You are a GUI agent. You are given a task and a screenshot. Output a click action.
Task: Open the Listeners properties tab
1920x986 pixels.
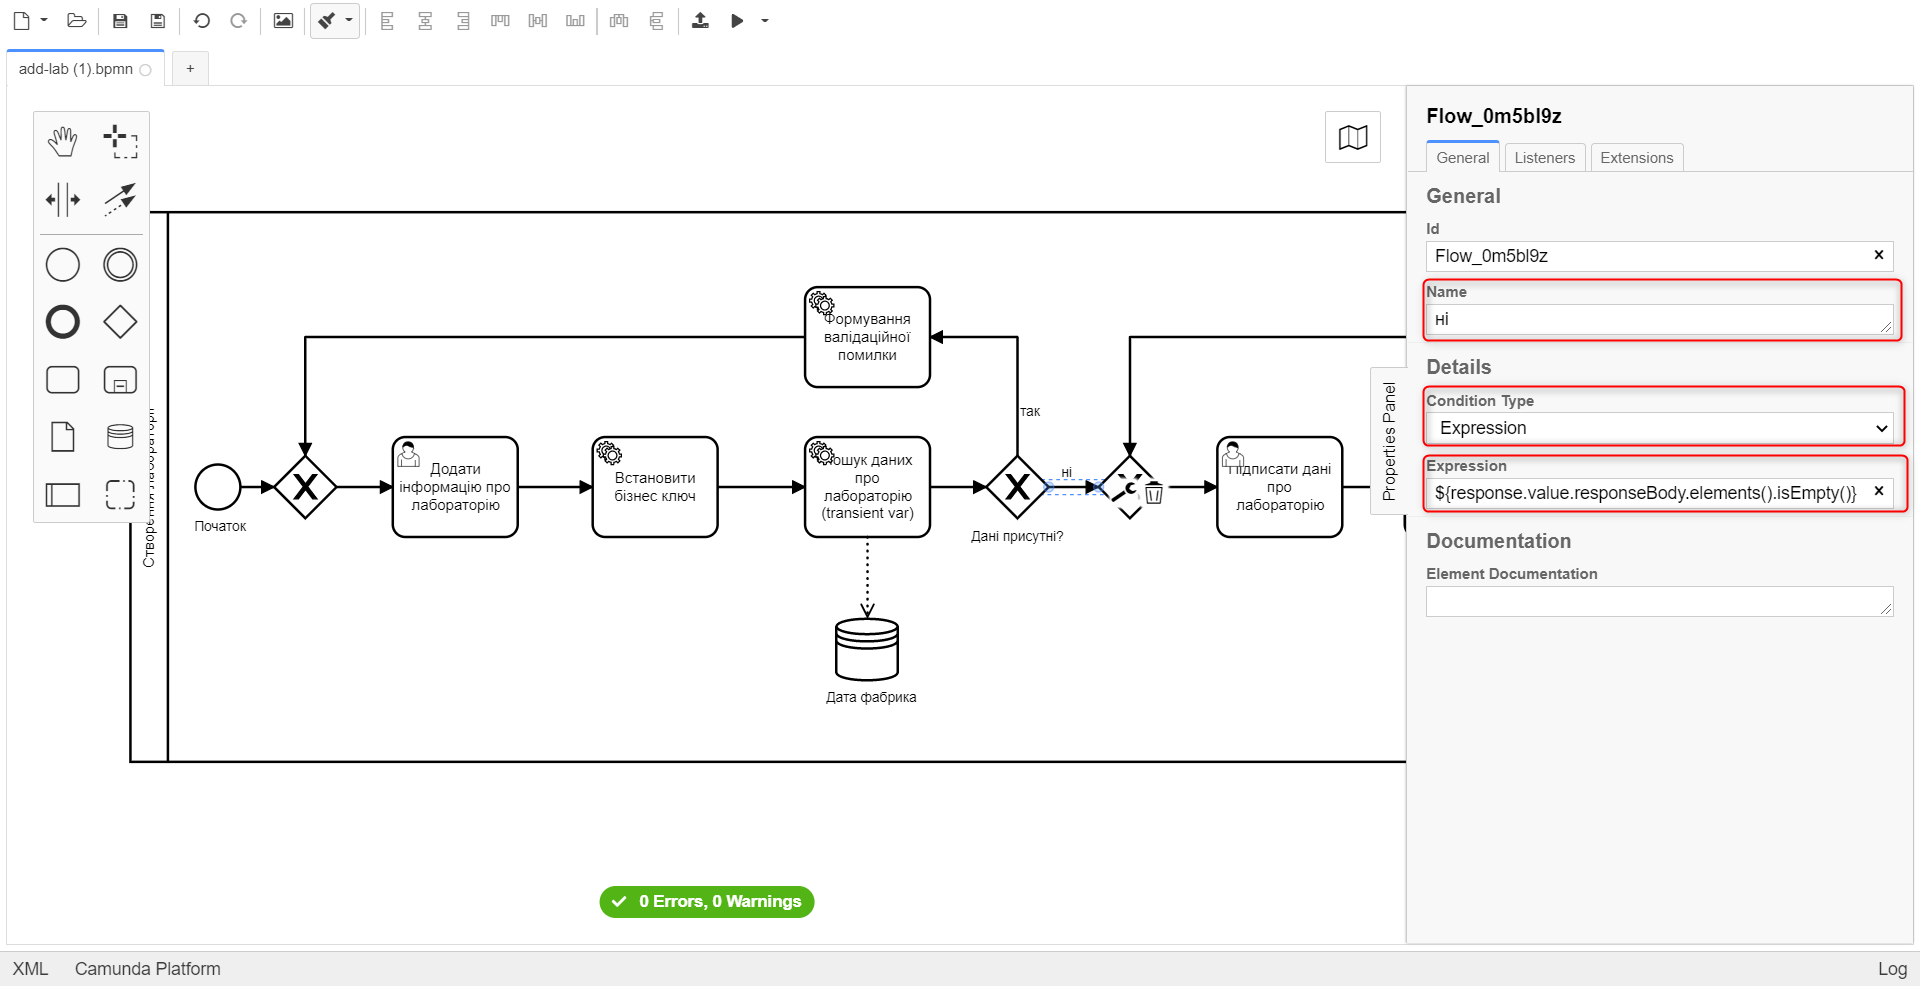tap(1544, 158)
